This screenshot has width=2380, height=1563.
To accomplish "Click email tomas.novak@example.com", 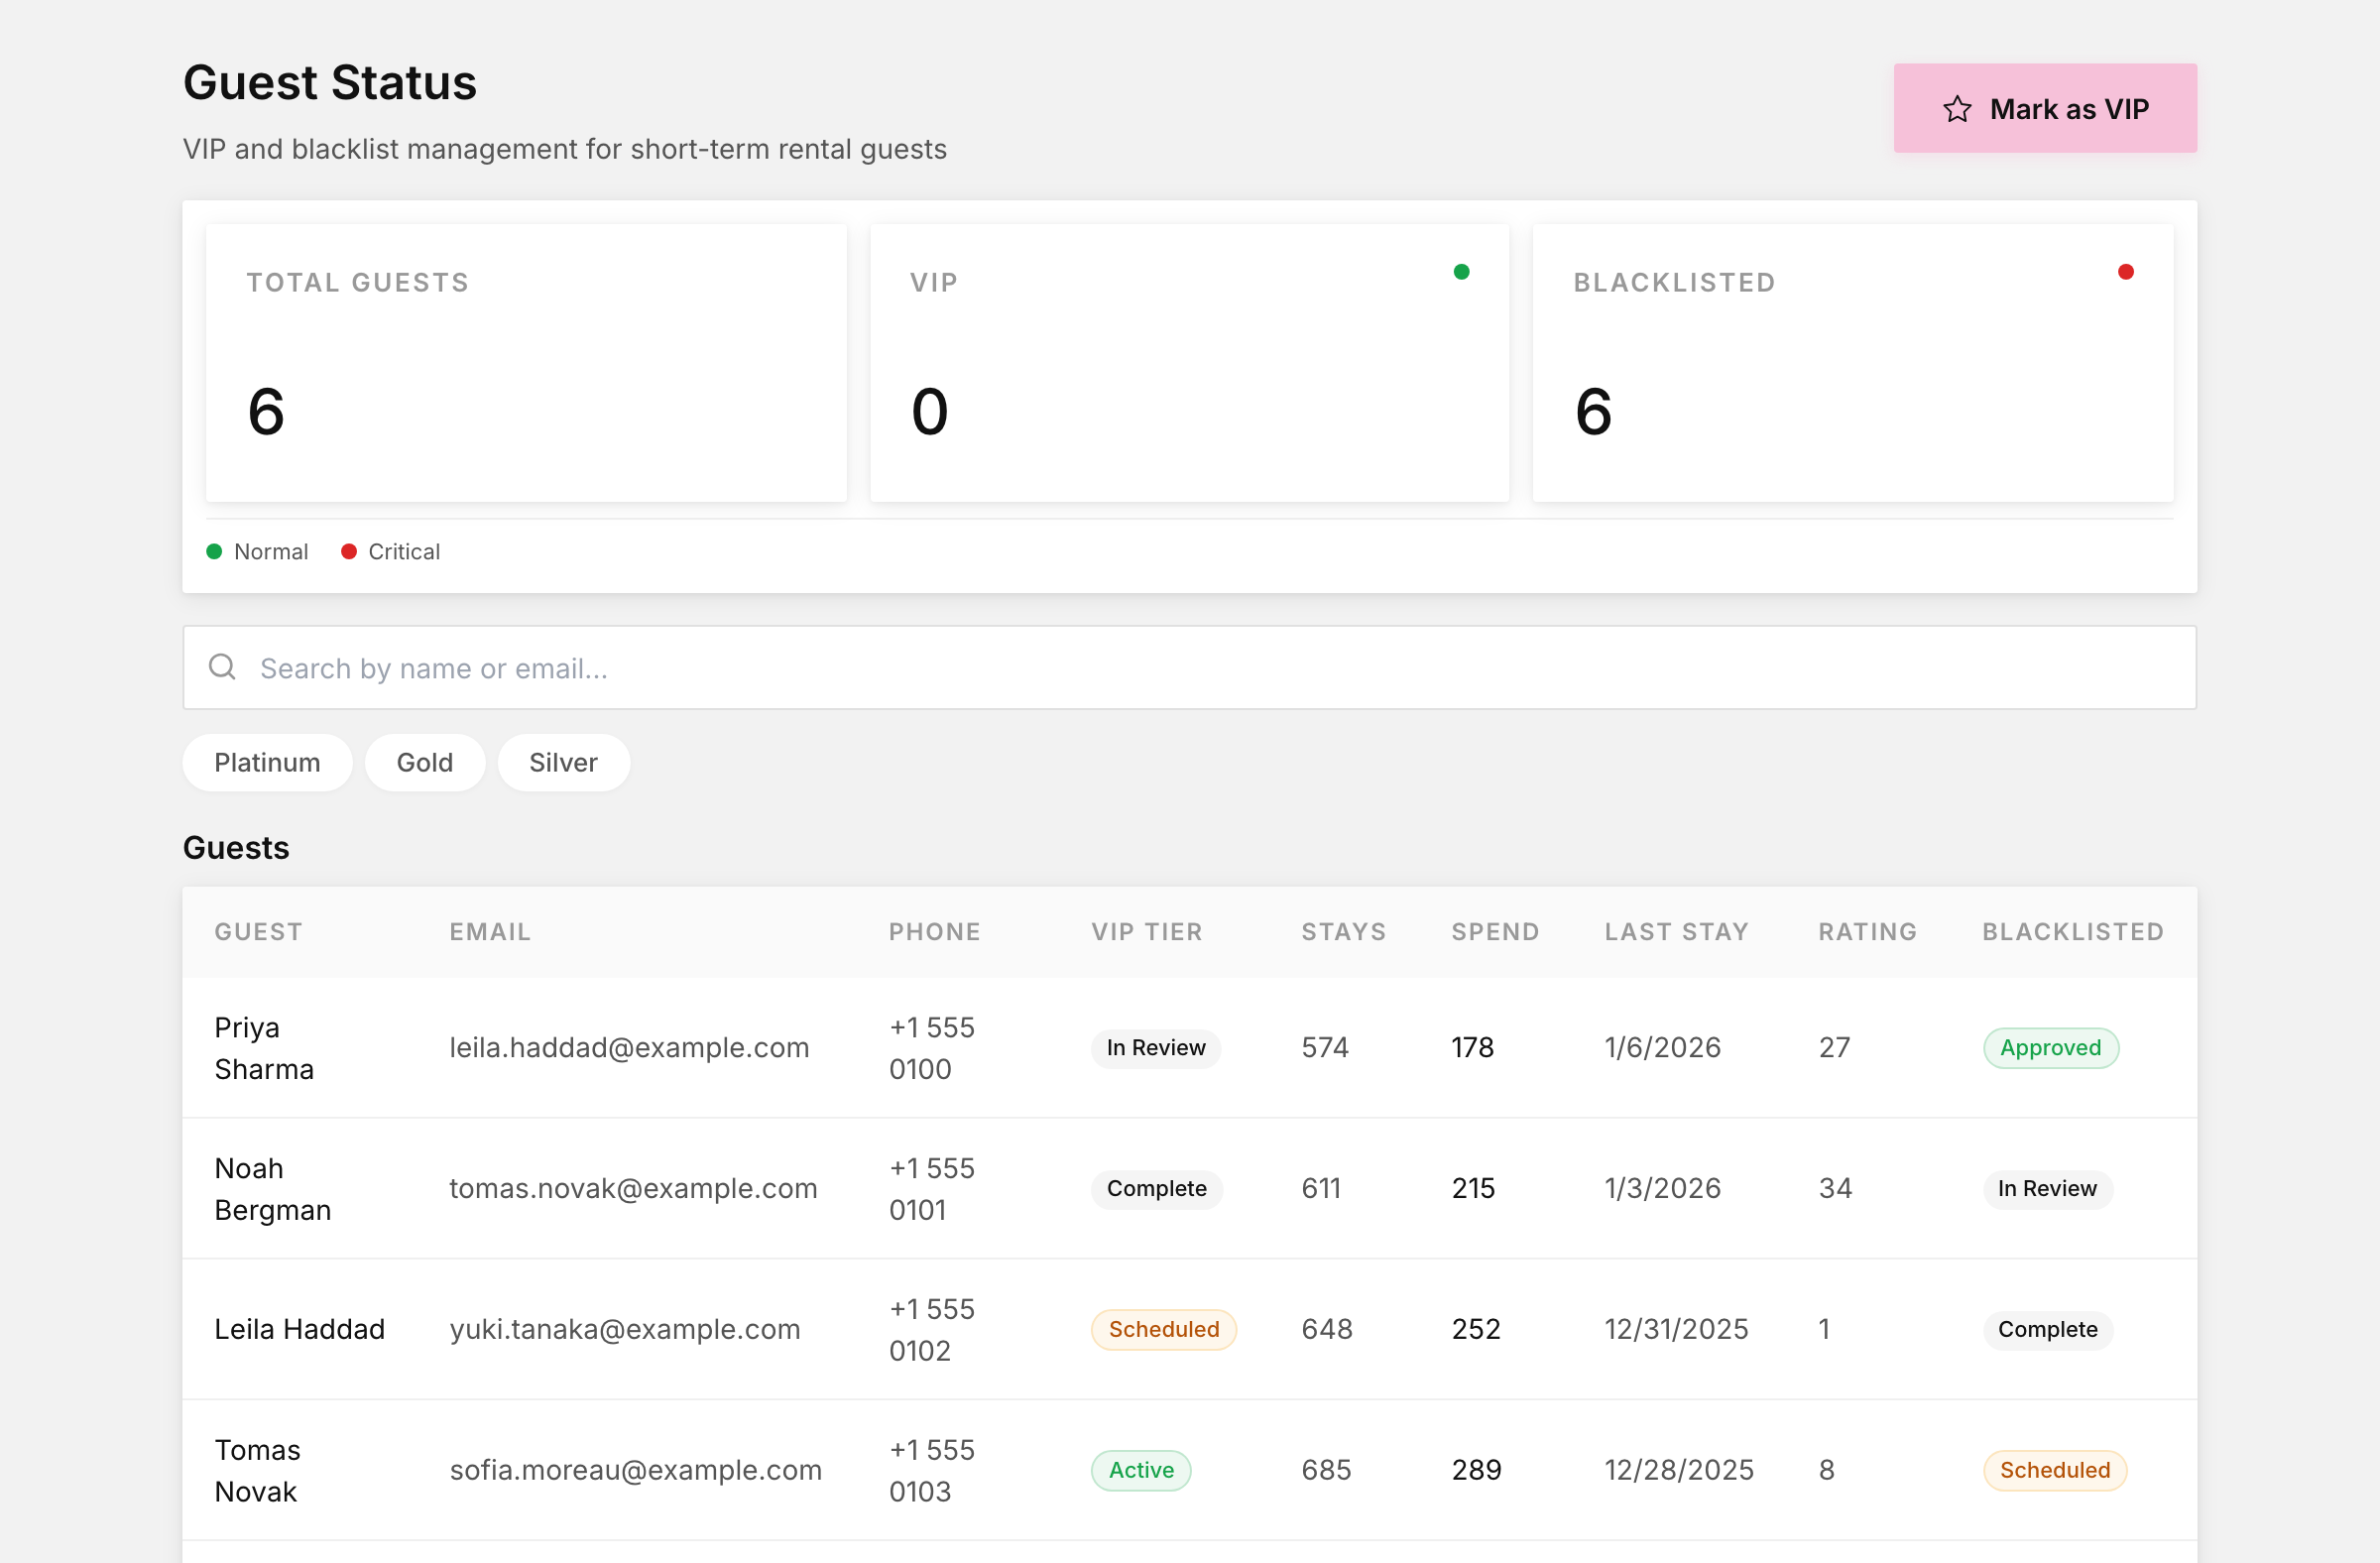I will 633,1189.
